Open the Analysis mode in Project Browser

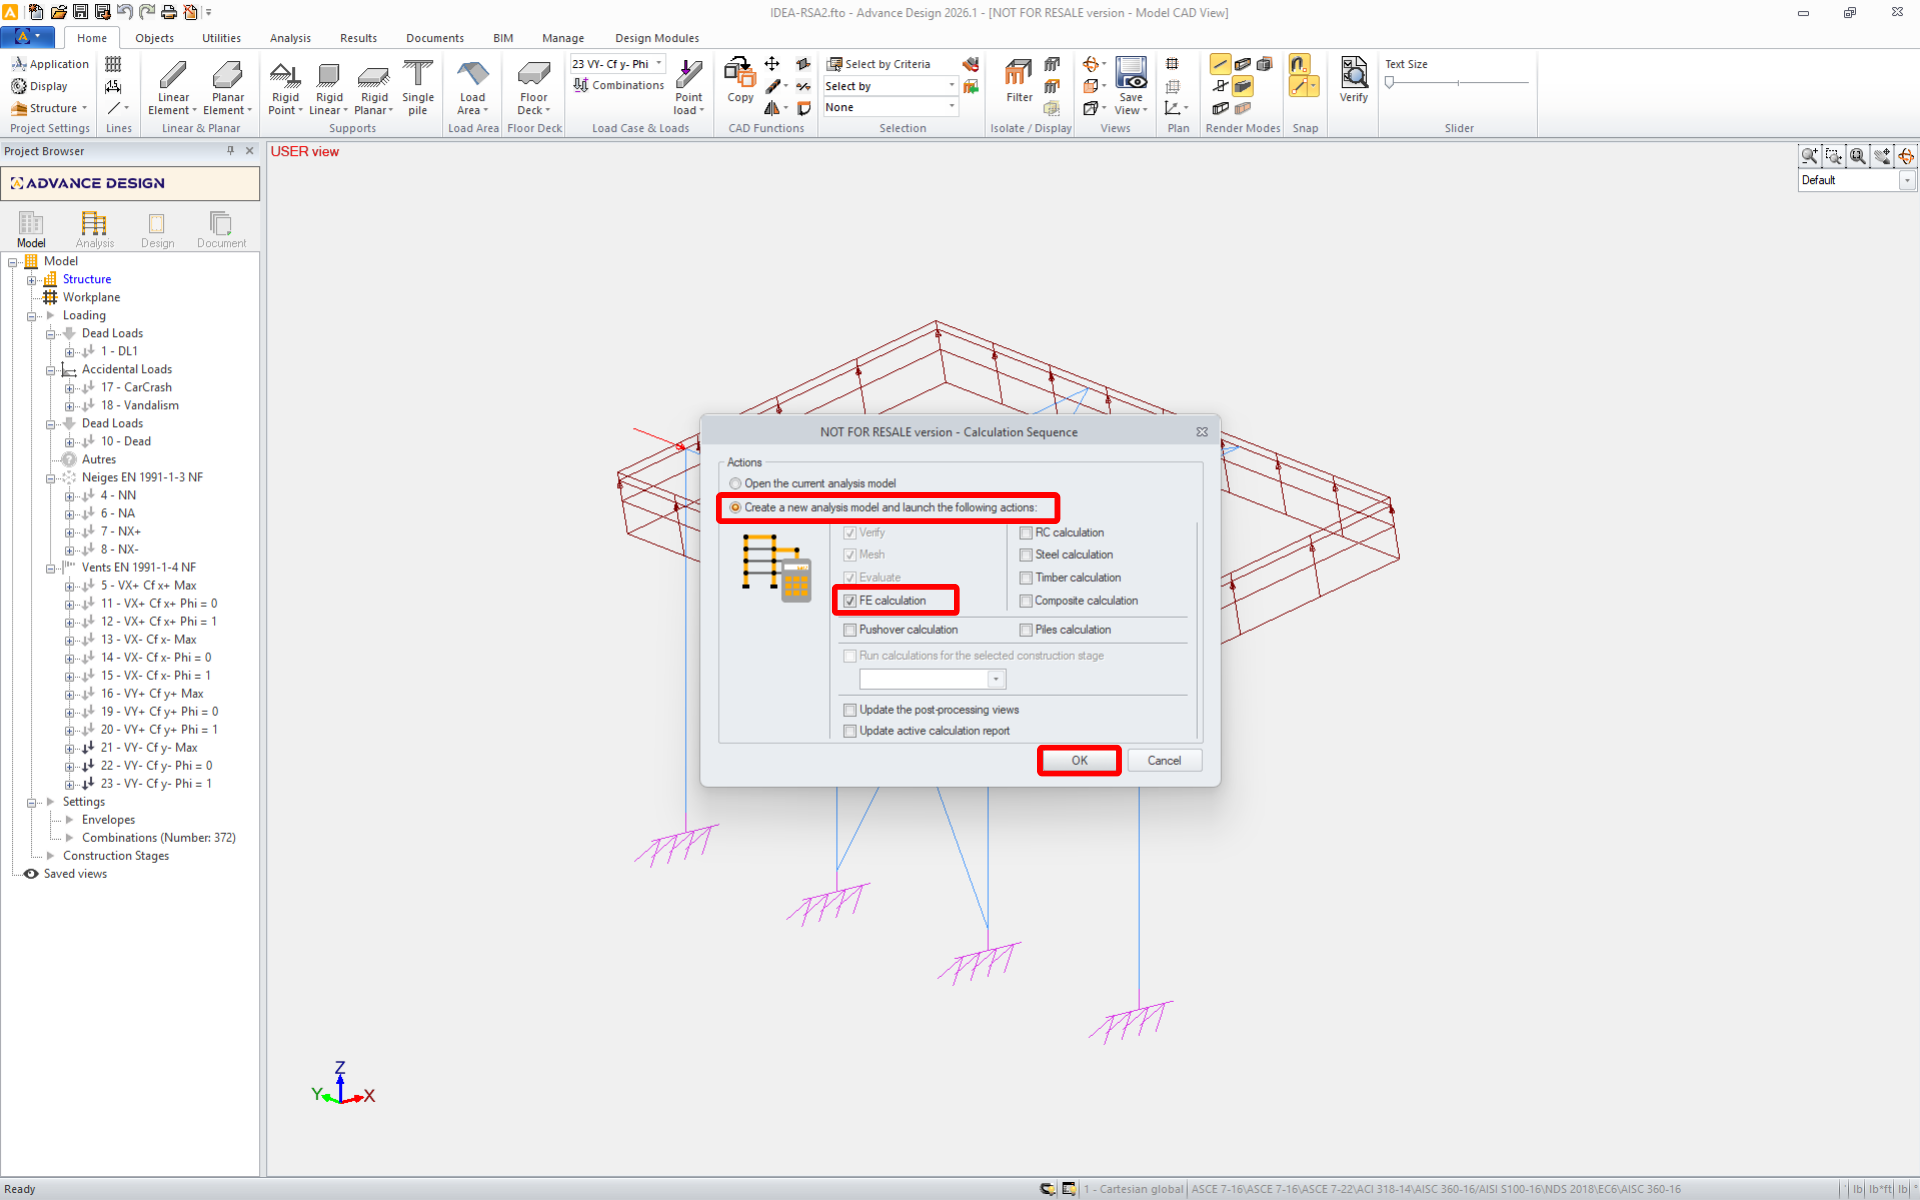[x=94, y=229]
